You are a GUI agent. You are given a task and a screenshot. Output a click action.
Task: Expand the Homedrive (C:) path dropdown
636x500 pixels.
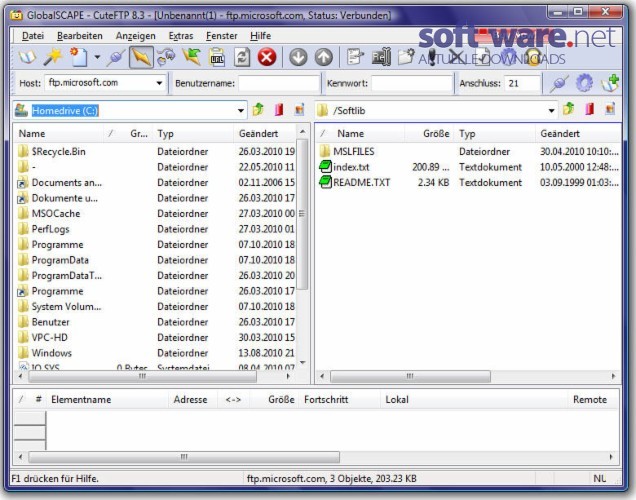coord(241,110)
